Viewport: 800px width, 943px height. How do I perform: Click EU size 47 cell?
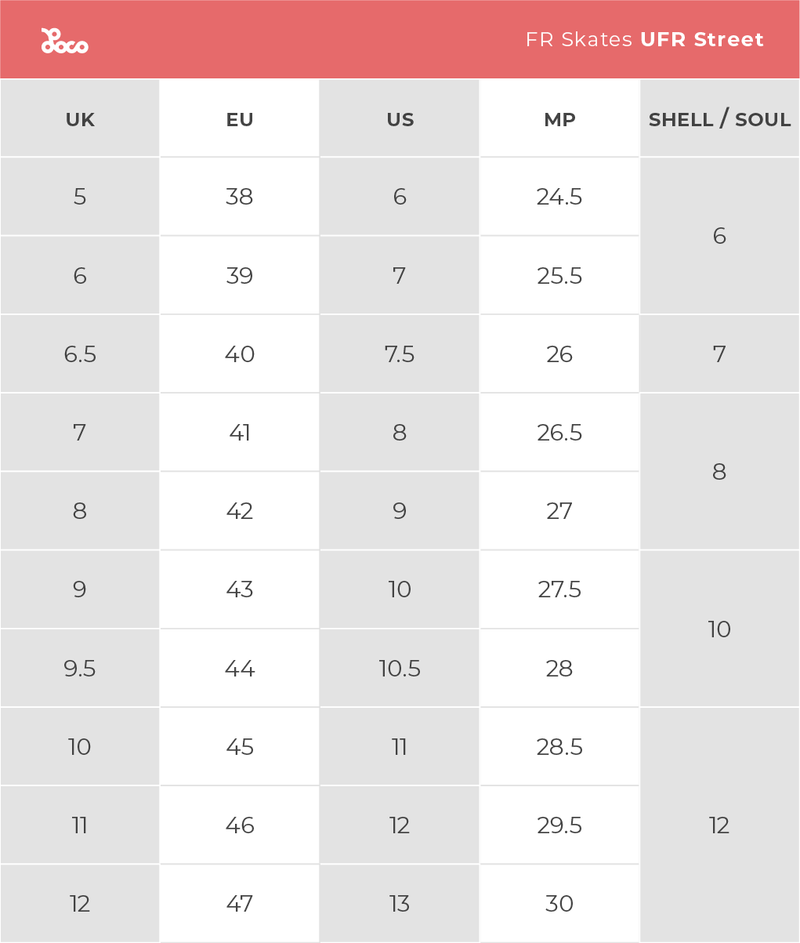tap(240, 904)
